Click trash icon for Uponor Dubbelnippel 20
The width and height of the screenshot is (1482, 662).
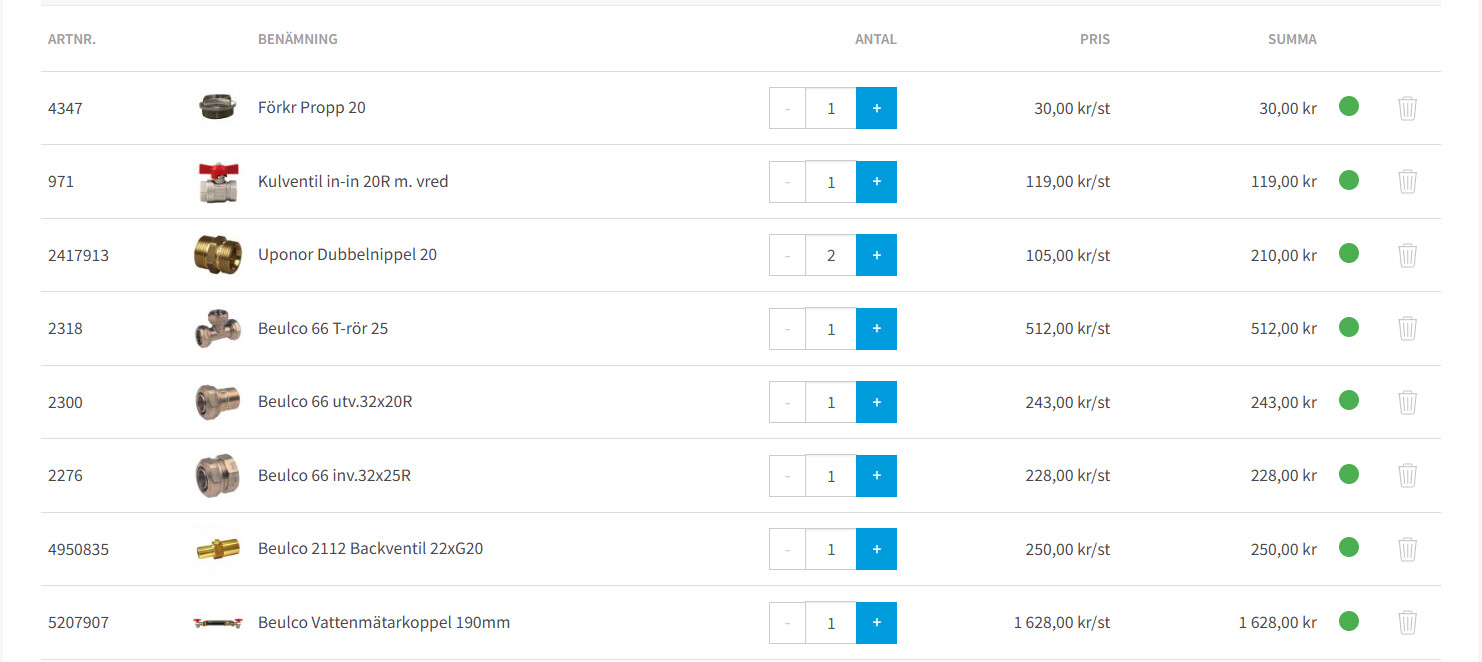coord(1407,255)
